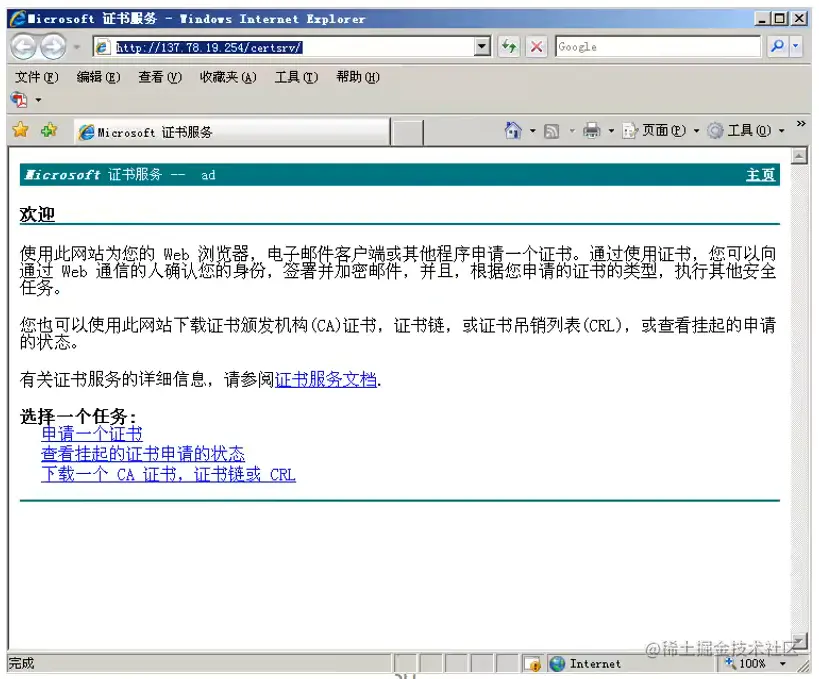
Task: Expand the Home icon dropdown arrow
Action: [533, 131]
